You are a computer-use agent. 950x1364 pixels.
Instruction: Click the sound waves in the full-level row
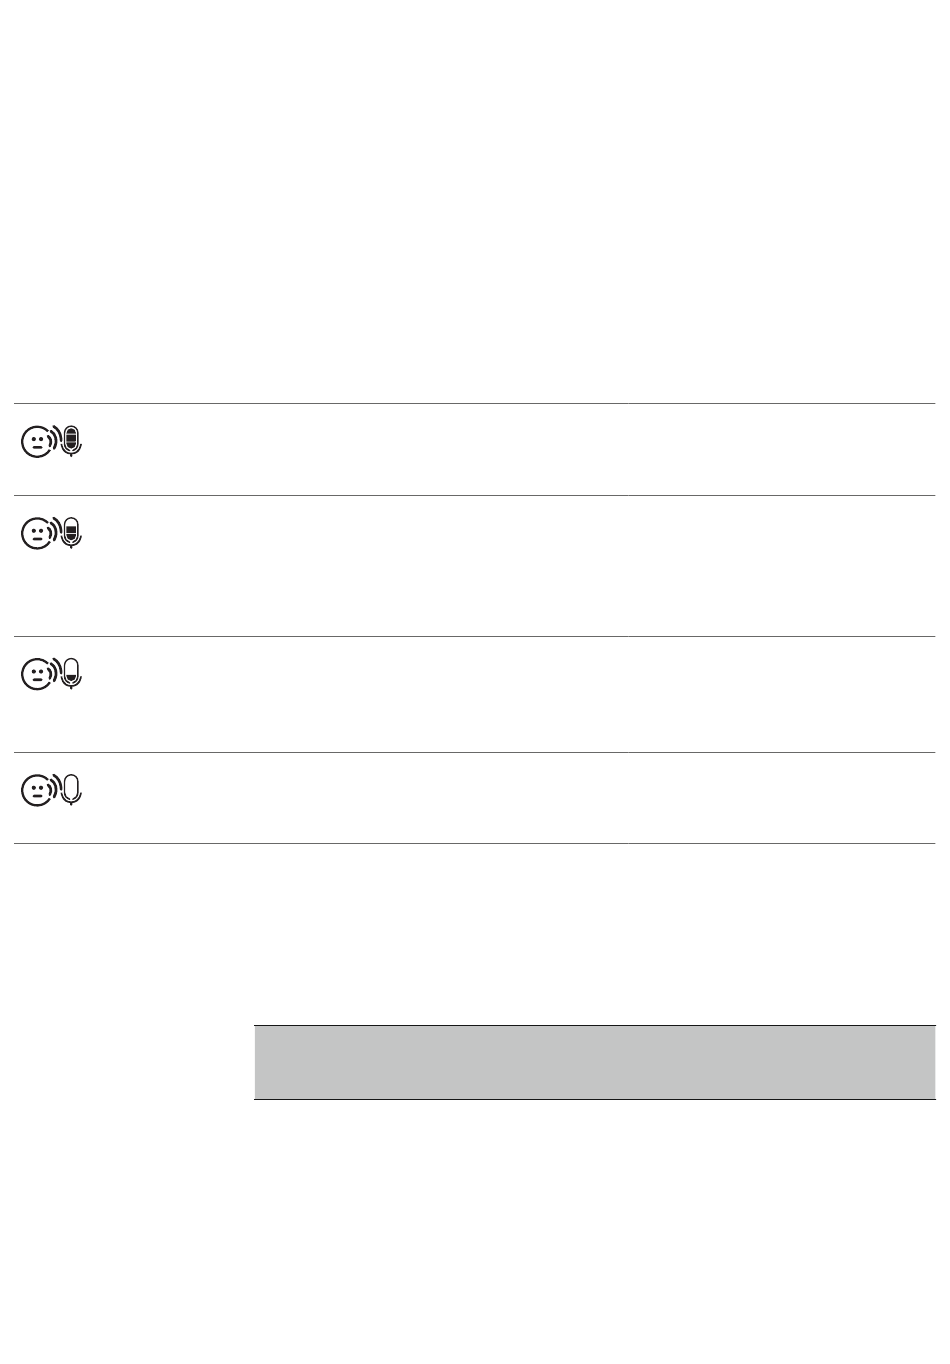[x=57, y=440]
